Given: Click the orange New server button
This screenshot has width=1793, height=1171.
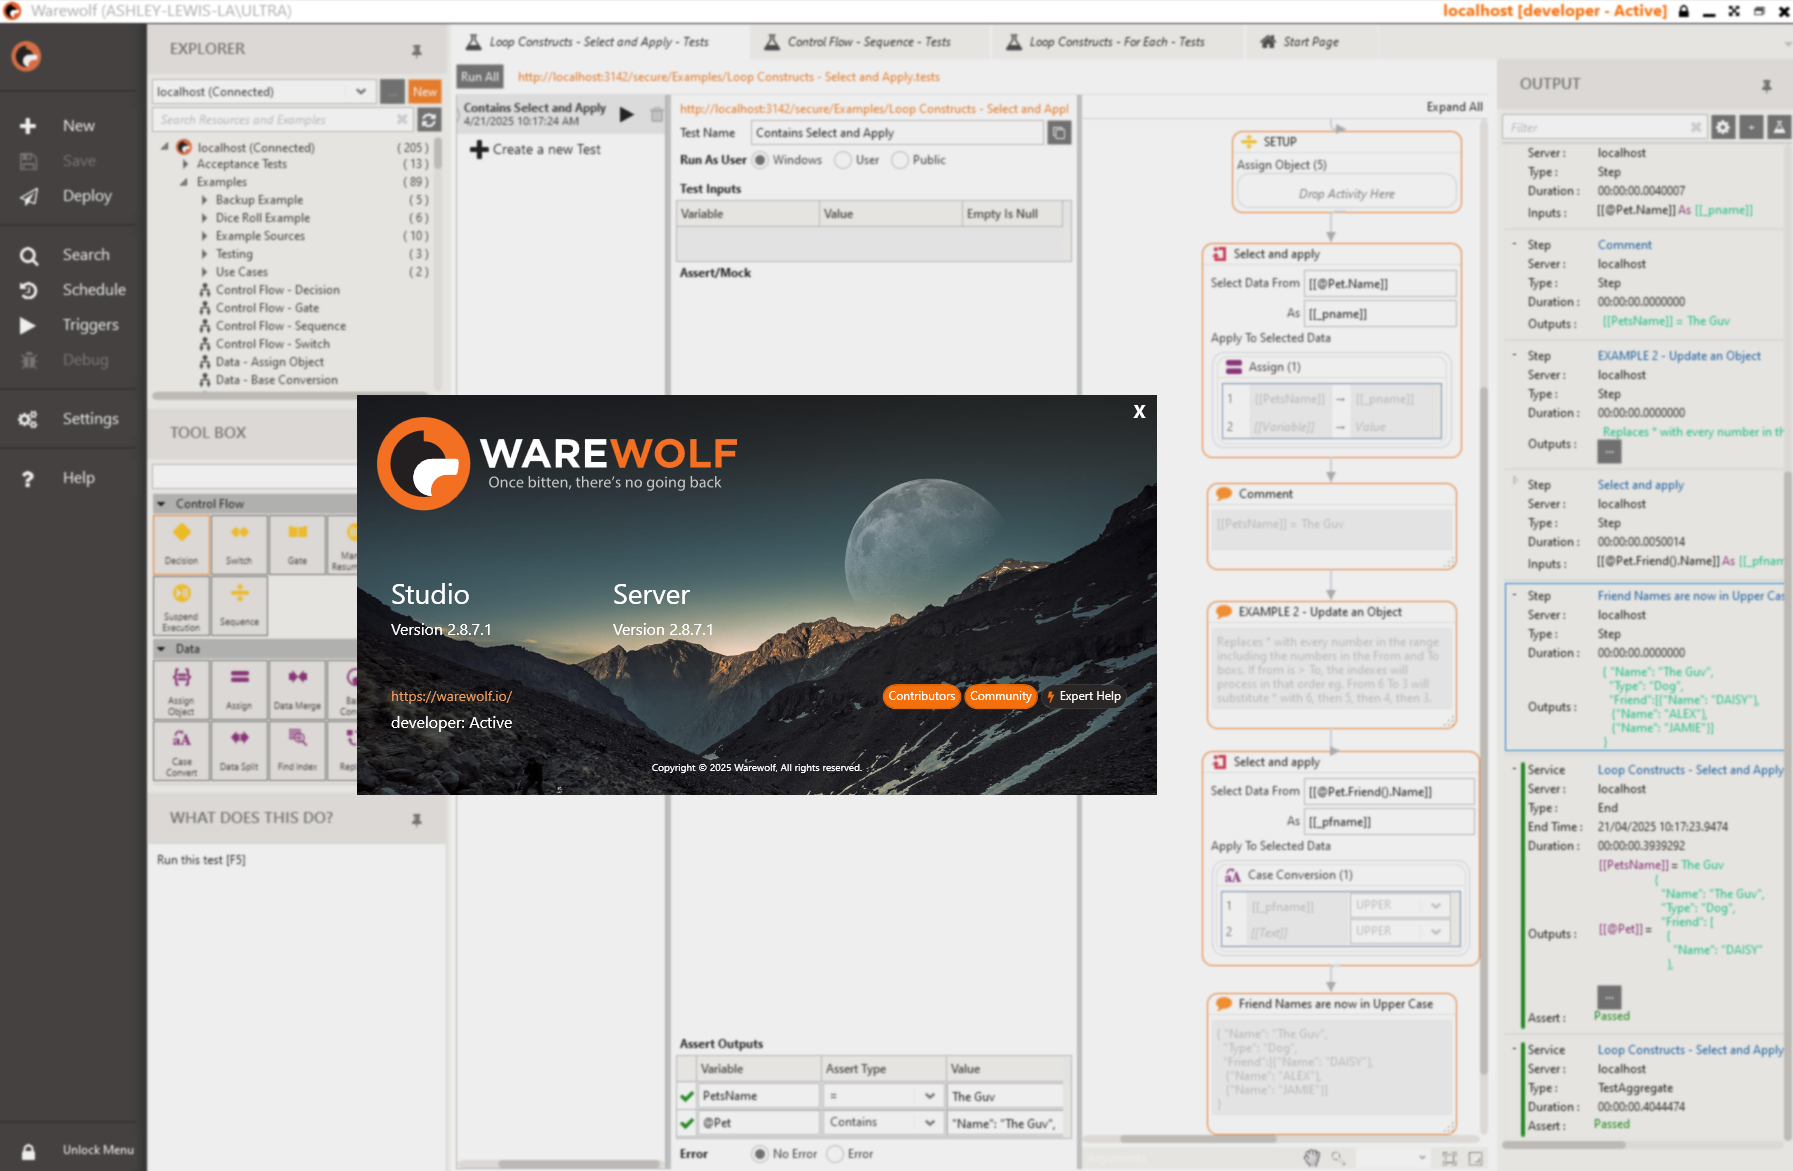Looking at the screenshot, I should pos(425,91).
